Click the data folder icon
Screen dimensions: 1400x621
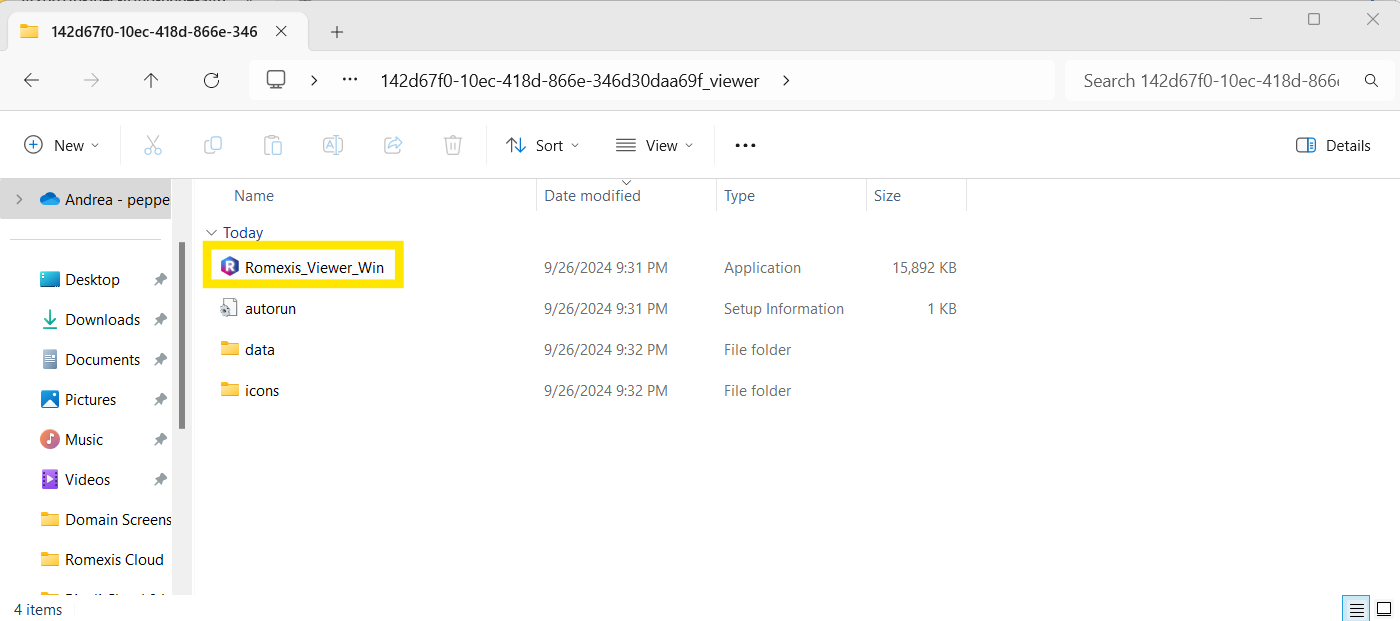(x=230, y=349)
